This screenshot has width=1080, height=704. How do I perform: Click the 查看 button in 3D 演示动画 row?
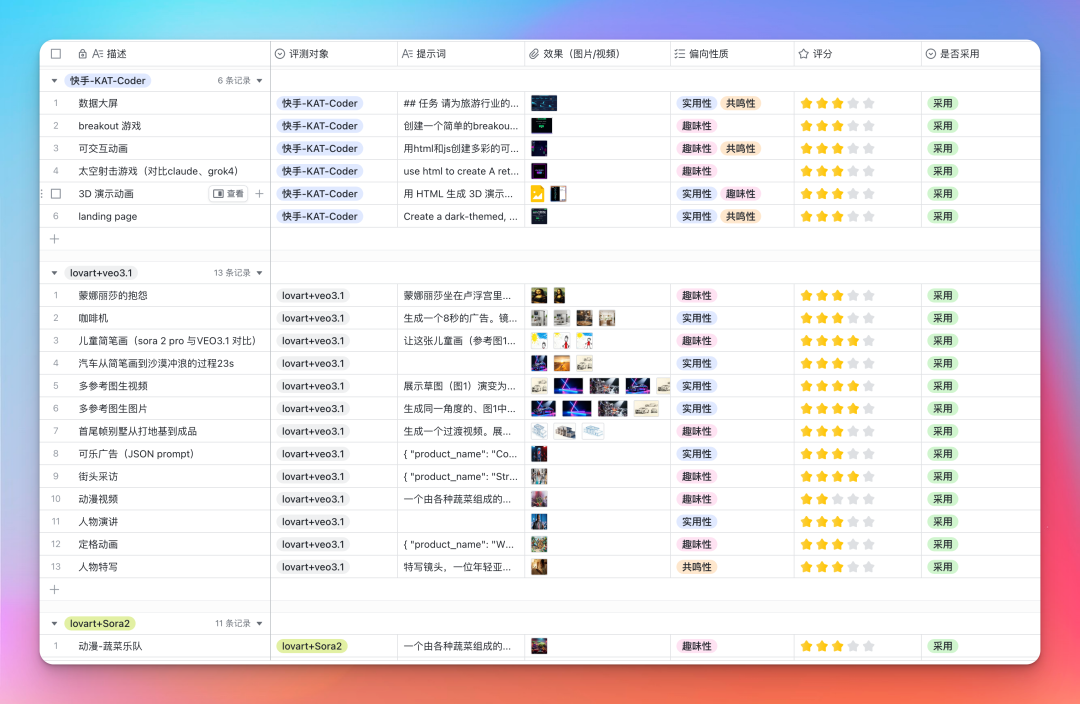(x=228, y=194)
